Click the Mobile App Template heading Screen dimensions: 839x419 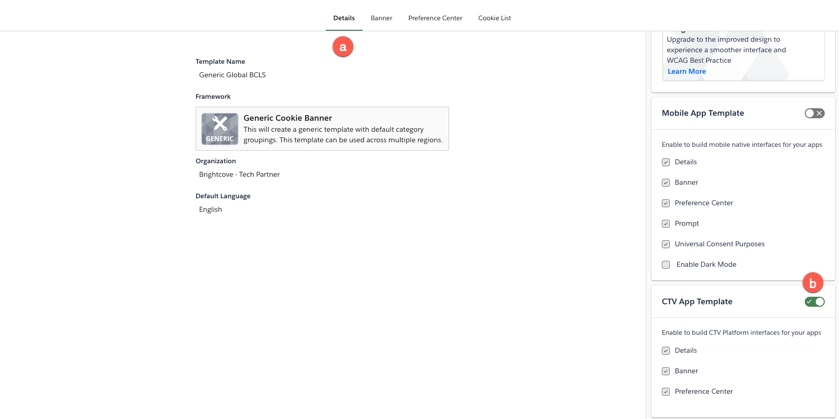coord(703,113)
